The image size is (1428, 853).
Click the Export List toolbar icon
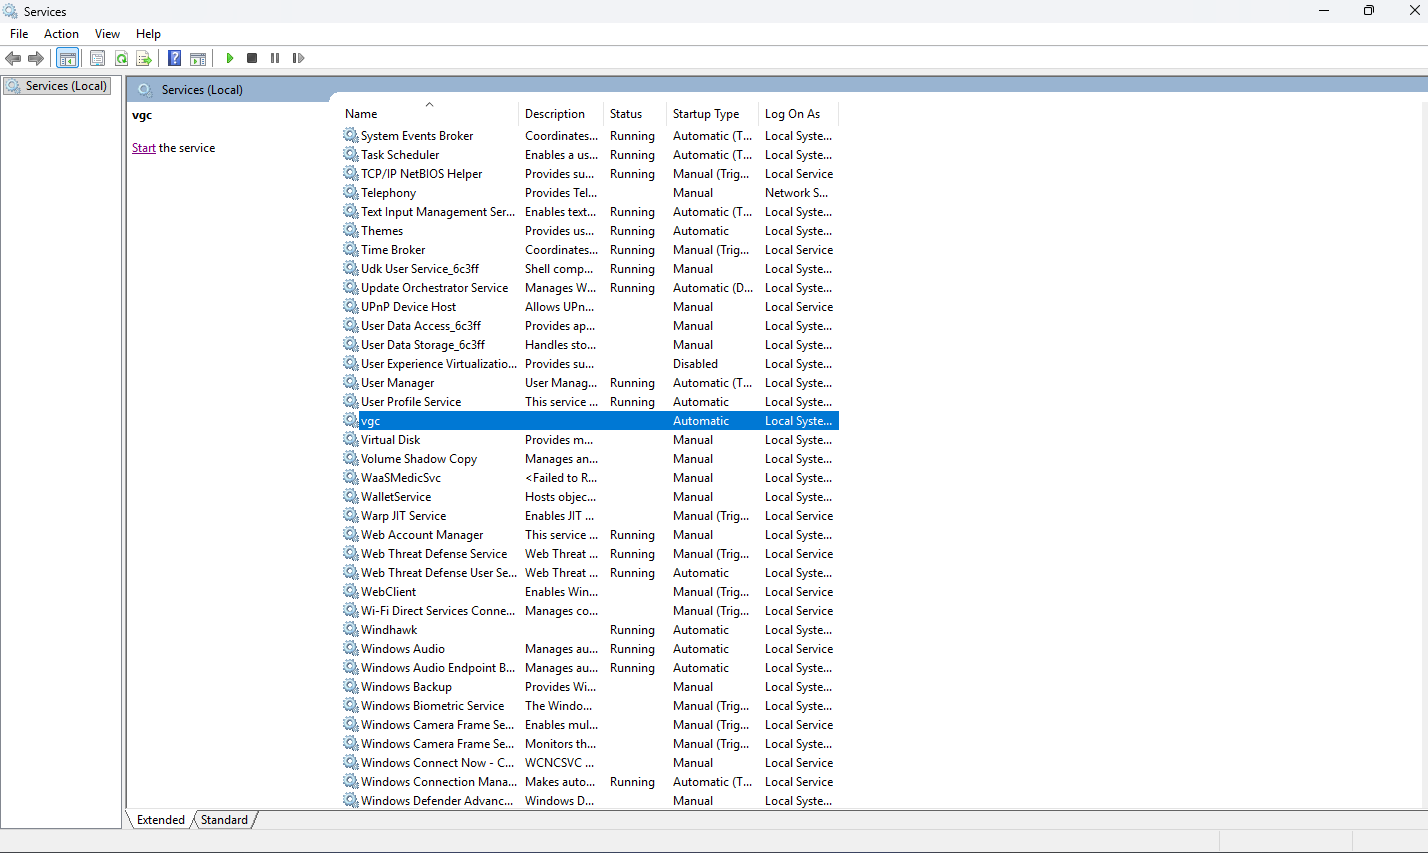(144, 58)
